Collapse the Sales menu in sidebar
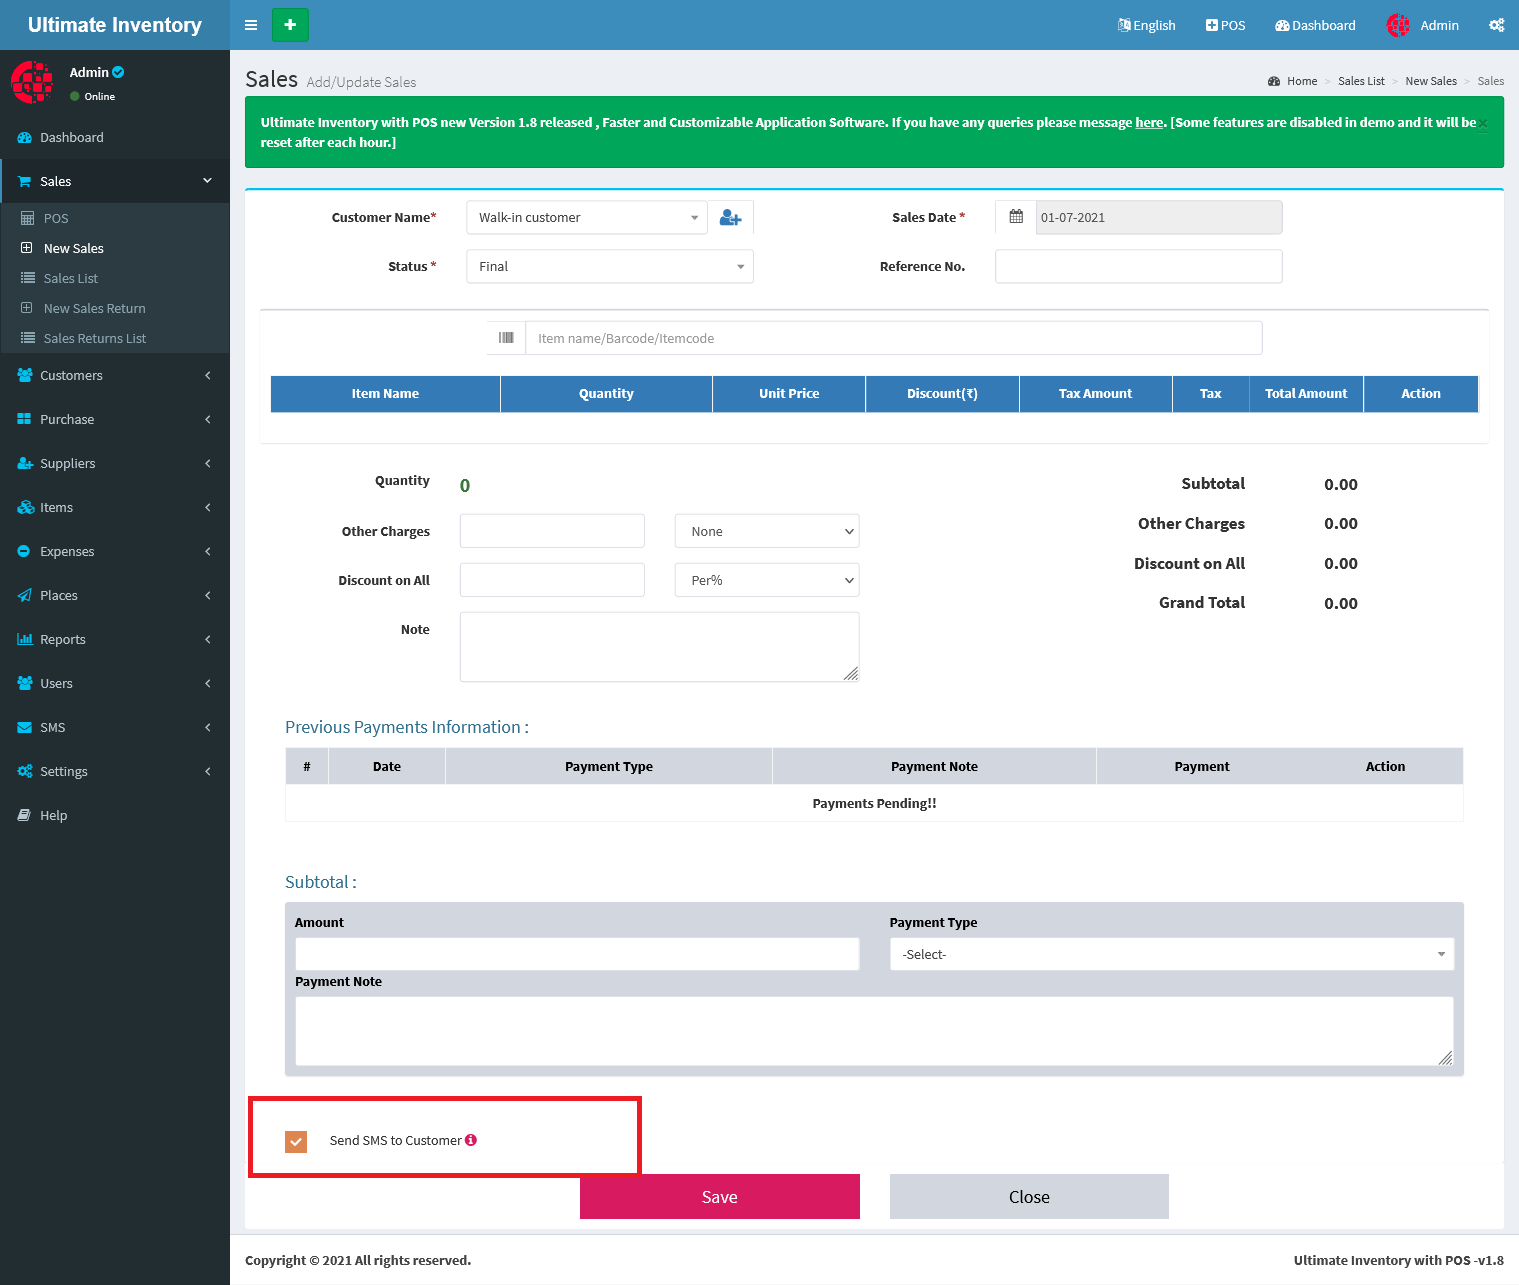This screenshot has width=1519, height=1285. point(115,181)
